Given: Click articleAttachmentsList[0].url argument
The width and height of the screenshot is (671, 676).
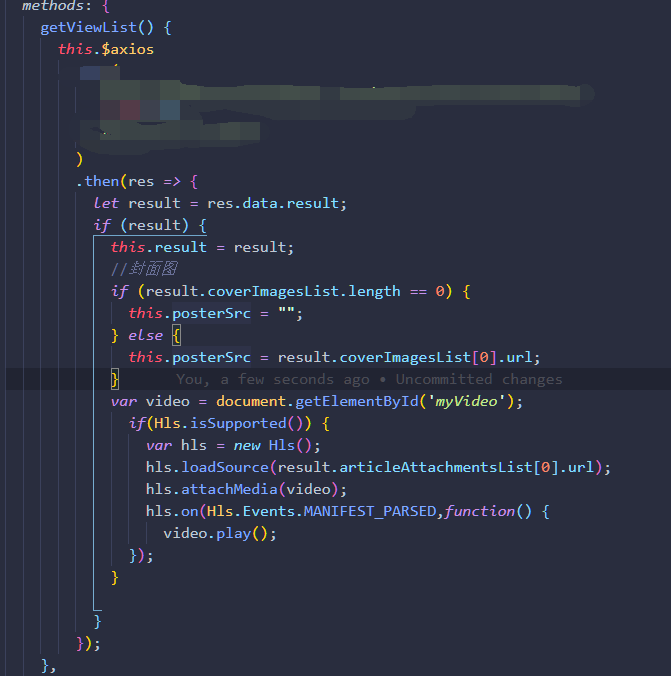Looking at the screenshot, I should [436, 467].
